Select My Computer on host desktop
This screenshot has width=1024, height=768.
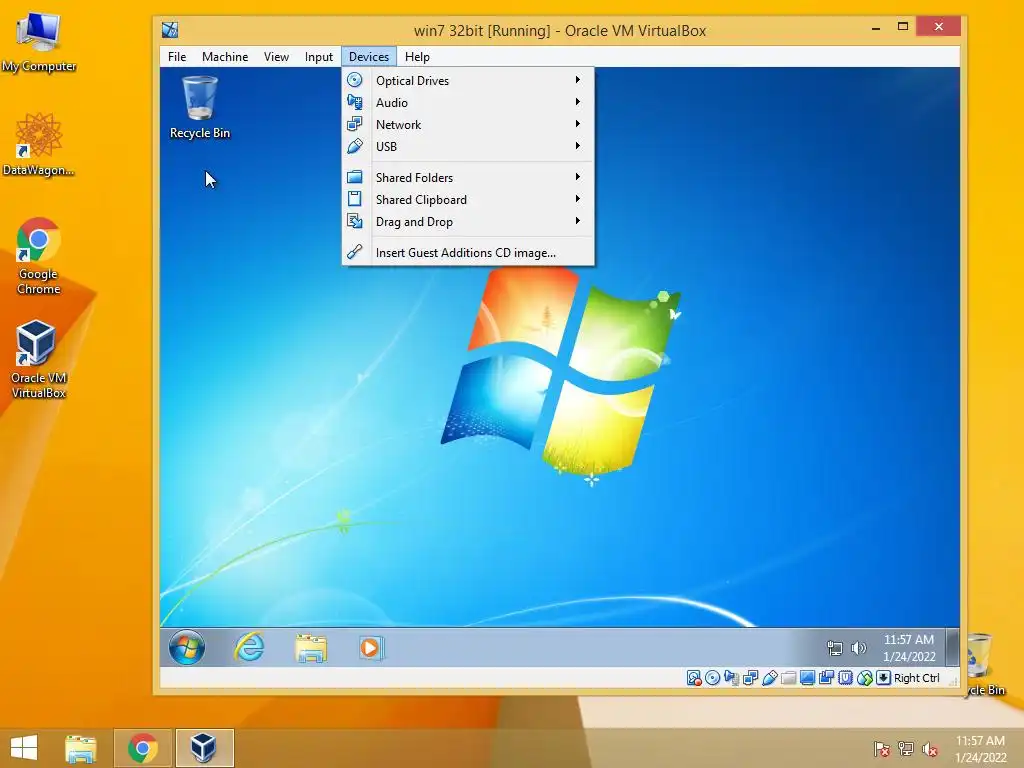pyautogui.click(x=39, y=42)
